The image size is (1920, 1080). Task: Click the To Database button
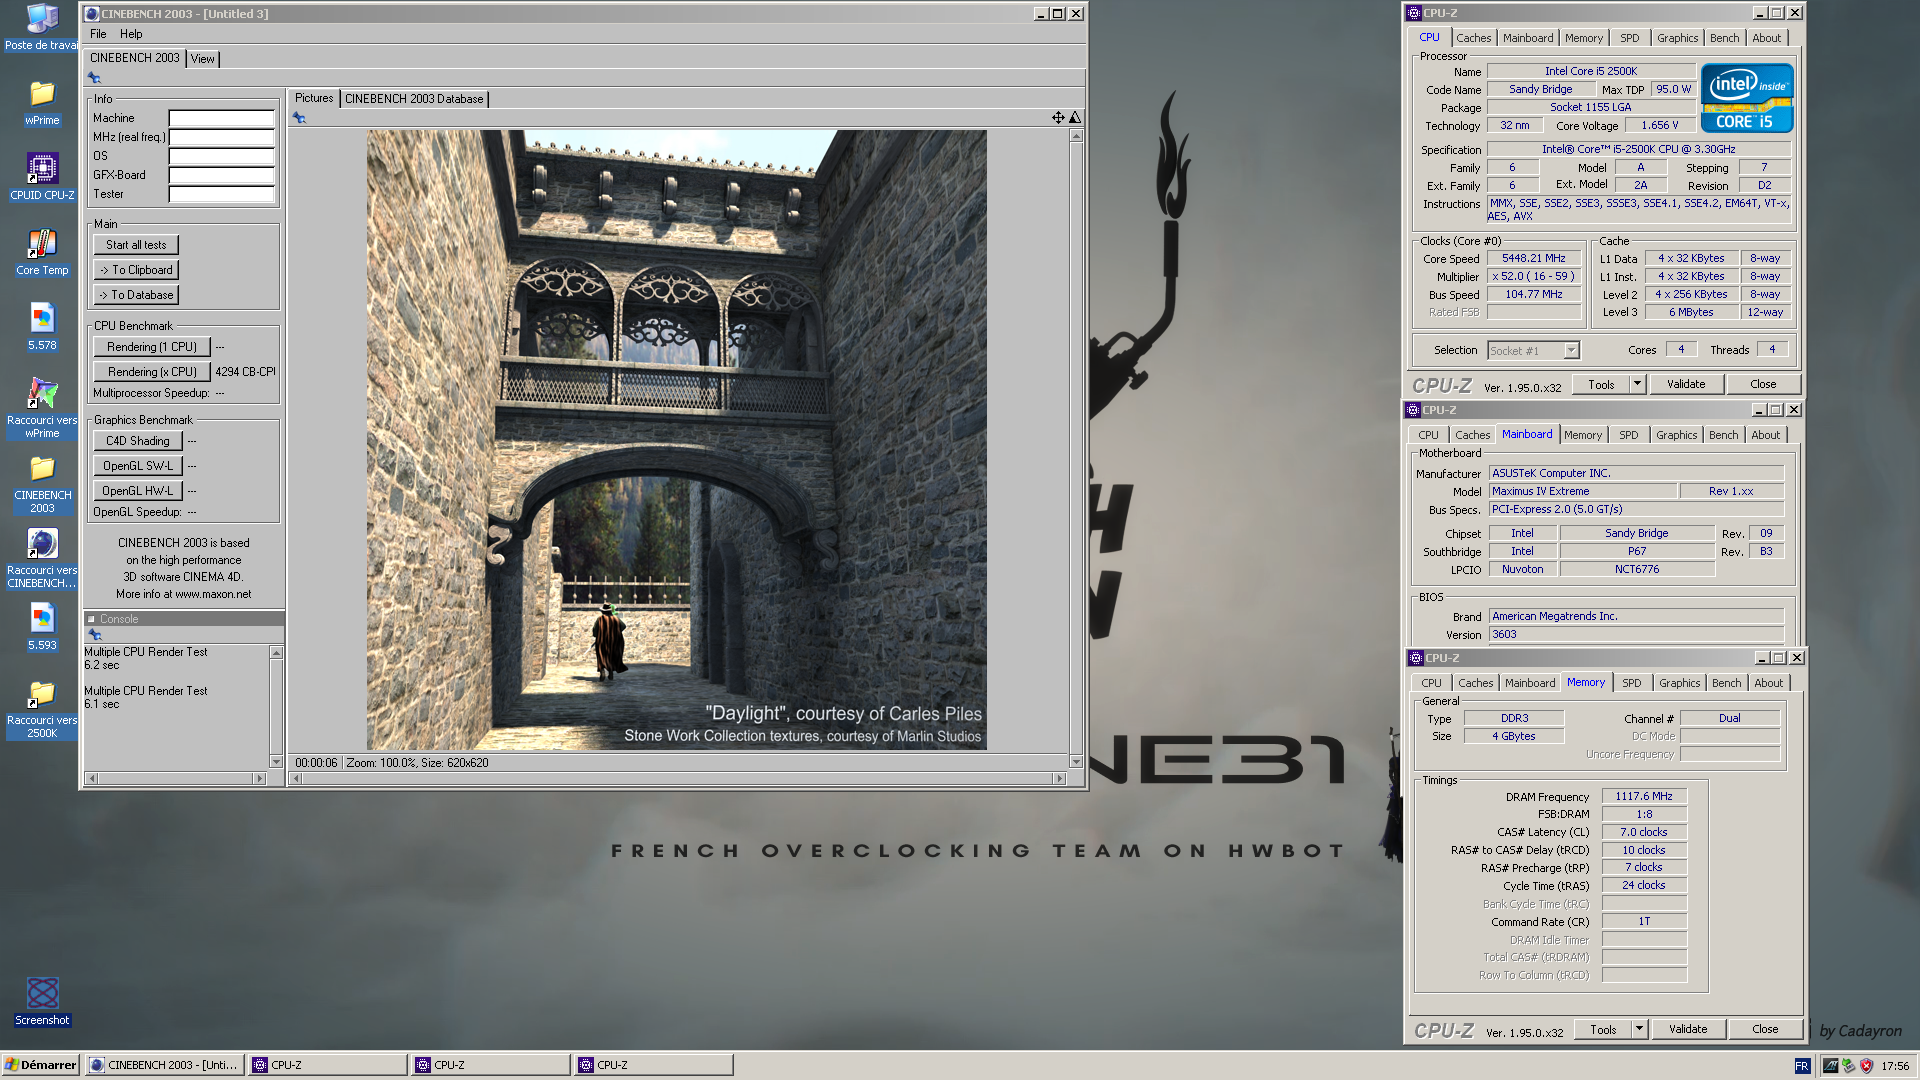136,295
